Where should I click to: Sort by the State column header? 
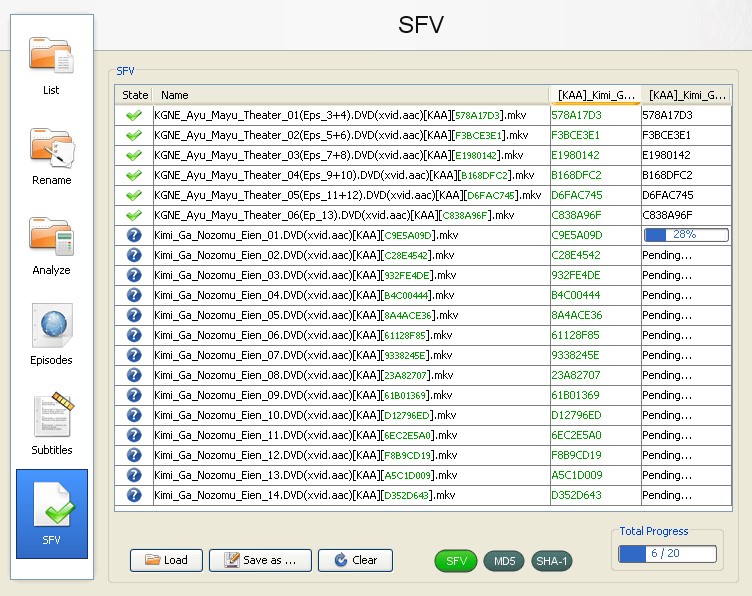(x=135, y=95)
